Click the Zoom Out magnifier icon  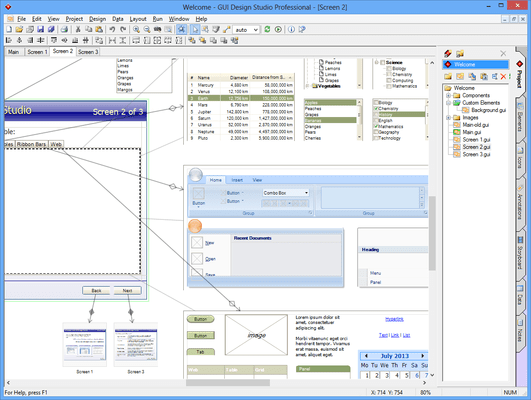click(147, 29)
